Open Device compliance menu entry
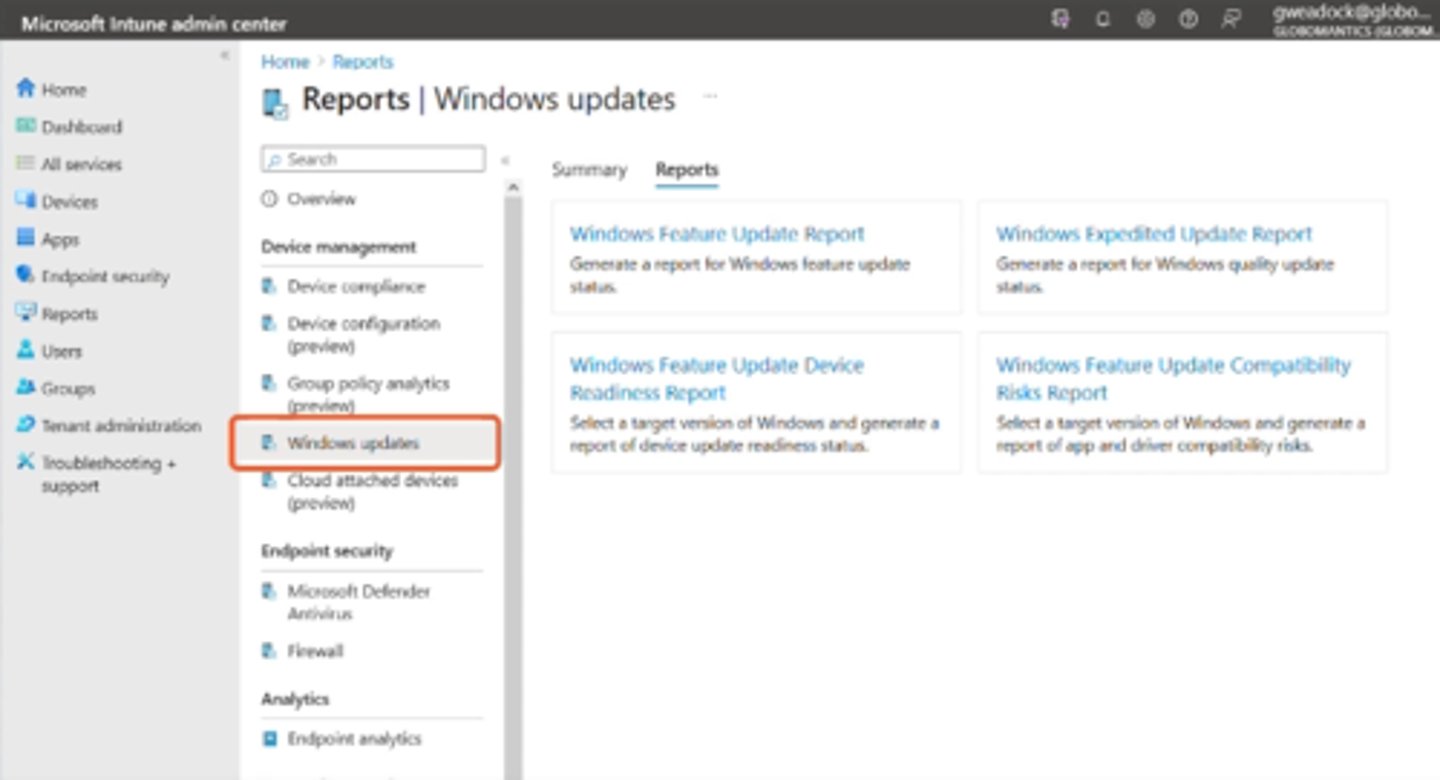This screenshot has height=780, width=1440. [x=356, y=286]
